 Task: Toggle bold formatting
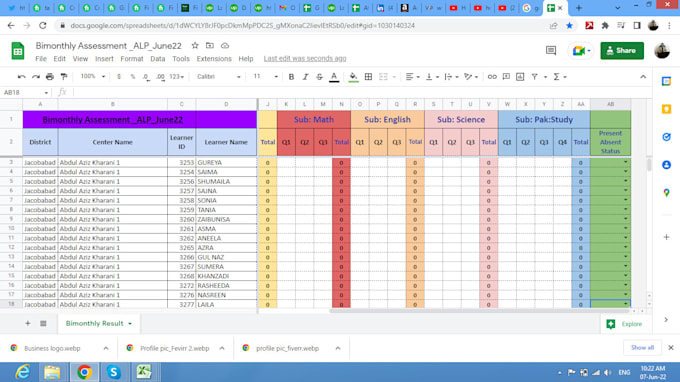tap(291, 77)
